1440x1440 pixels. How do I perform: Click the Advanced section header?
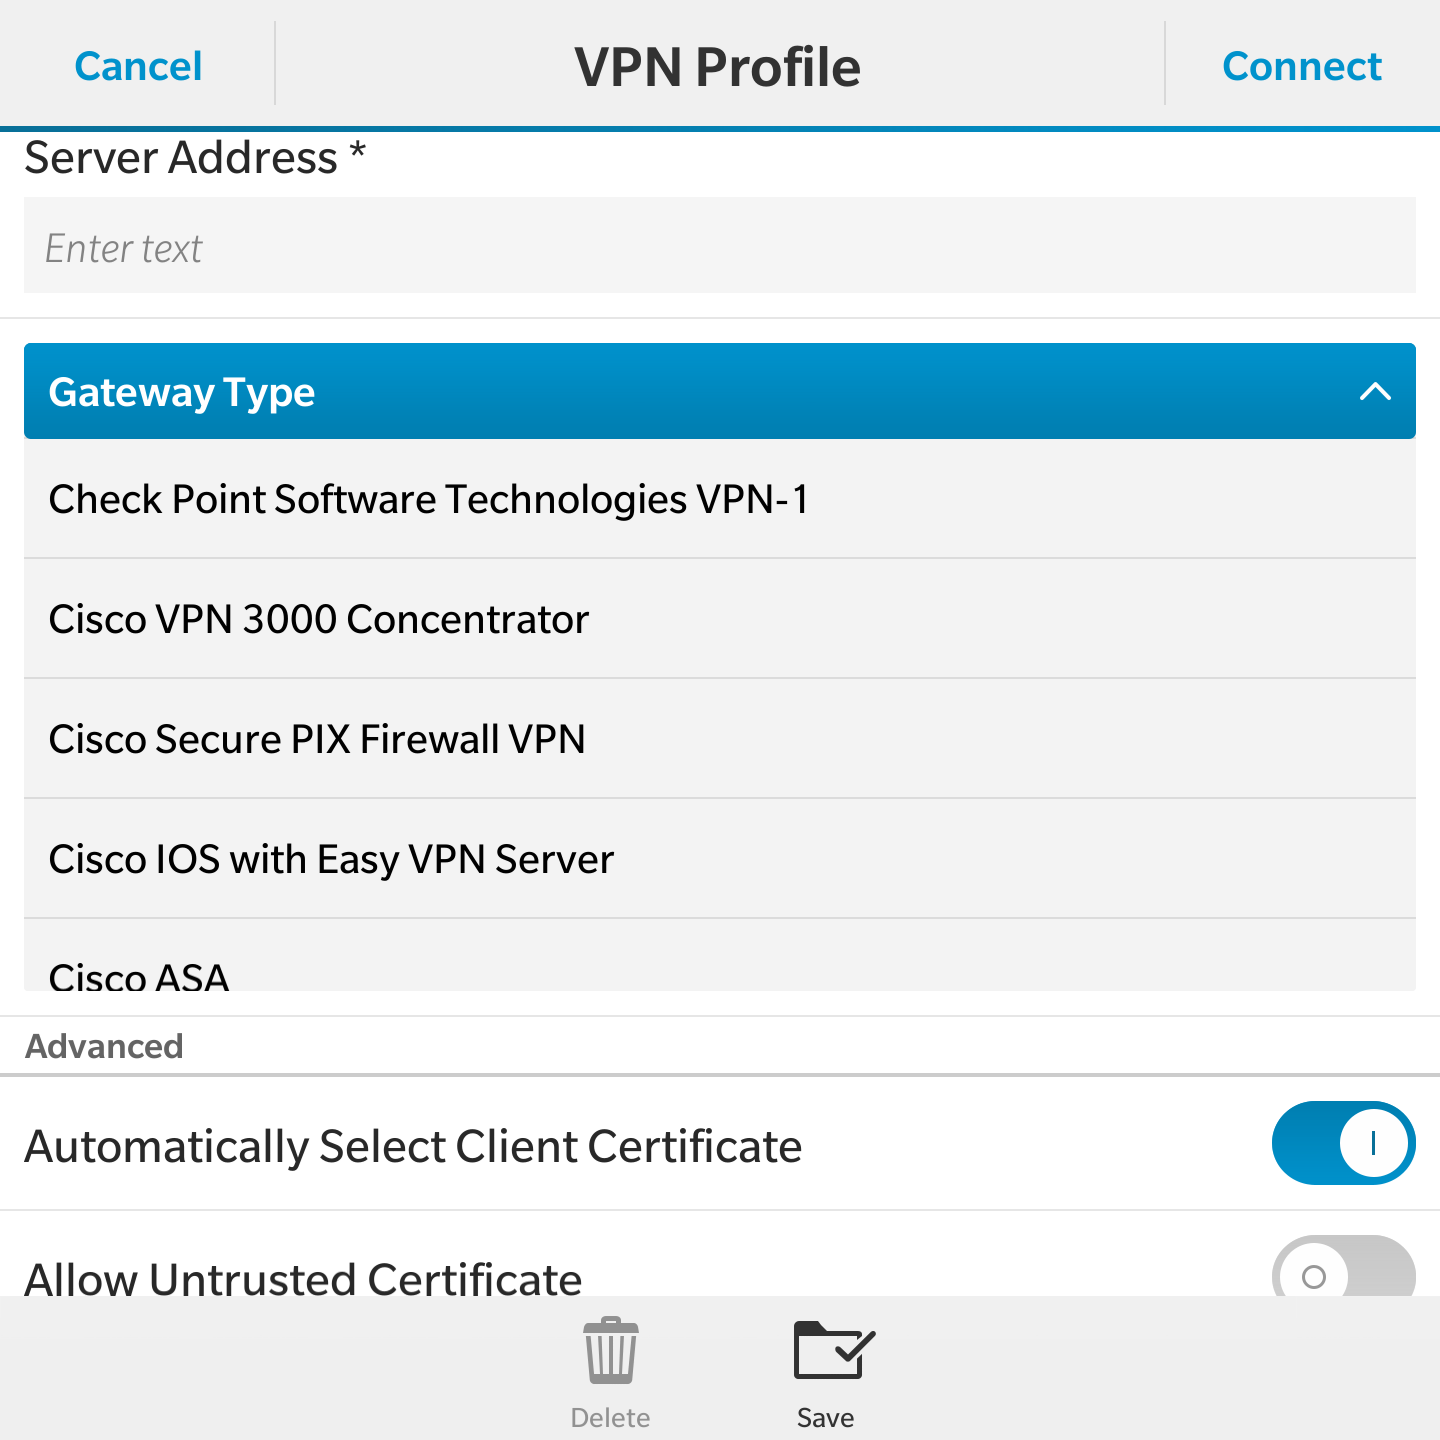click(104, 1046)
